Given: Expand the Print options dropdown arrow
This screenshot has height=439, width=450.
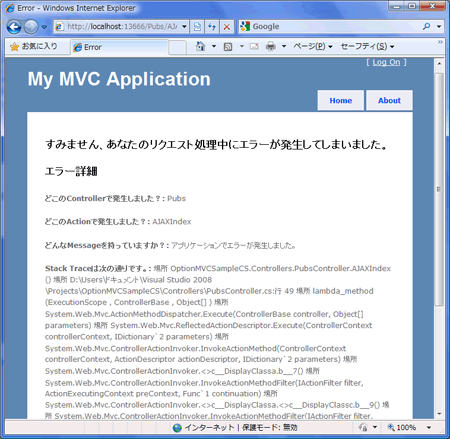Looking at the screenshot, I should 284,46.
